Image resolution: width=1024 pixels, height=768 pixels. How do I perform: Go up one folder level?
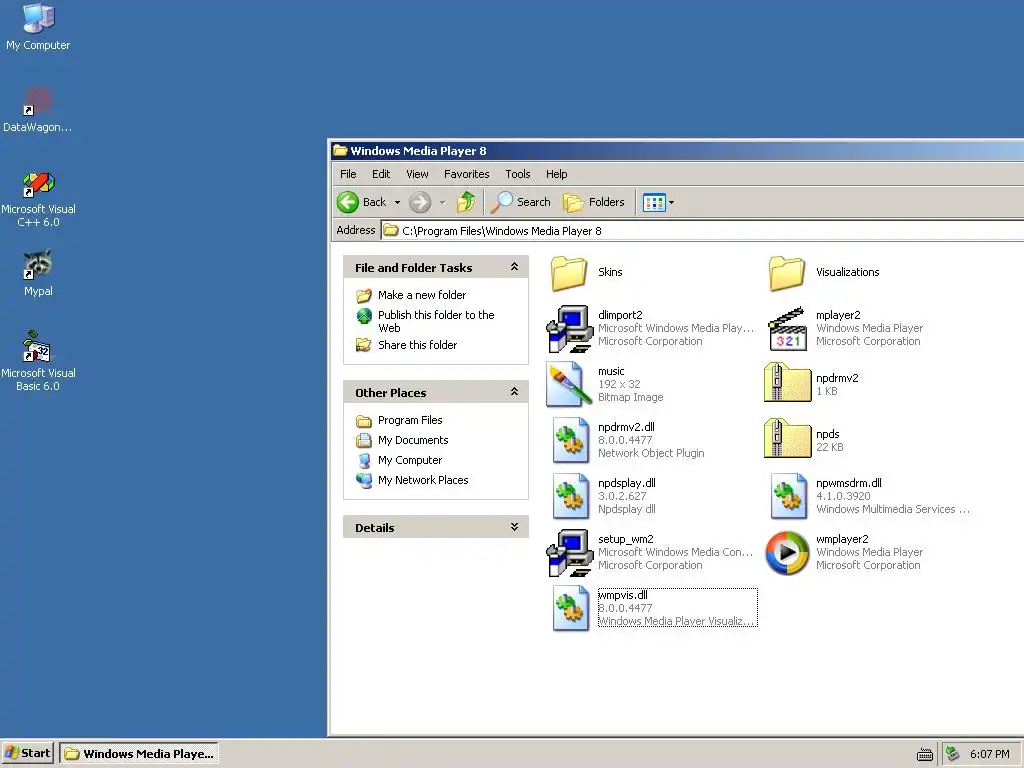pos(466,202)
